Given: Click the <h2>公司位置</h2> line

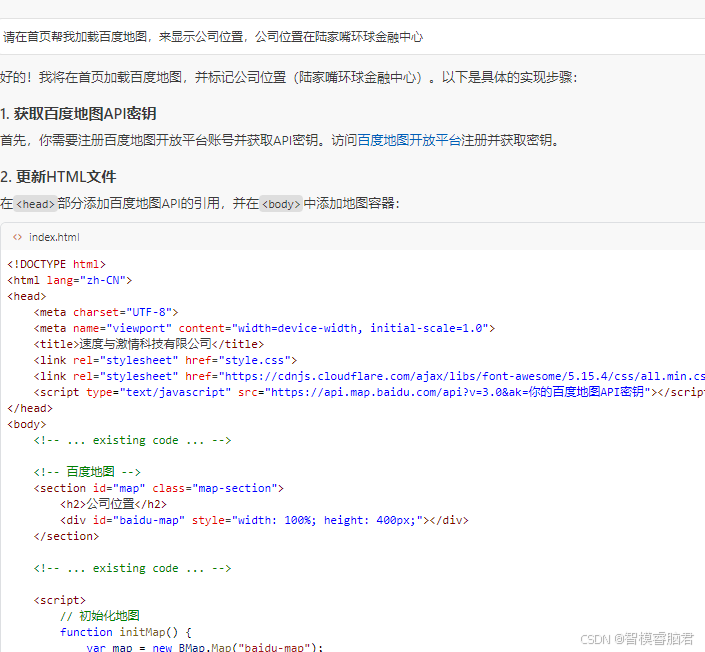Looking at the screenshot, I should point(114,504).
